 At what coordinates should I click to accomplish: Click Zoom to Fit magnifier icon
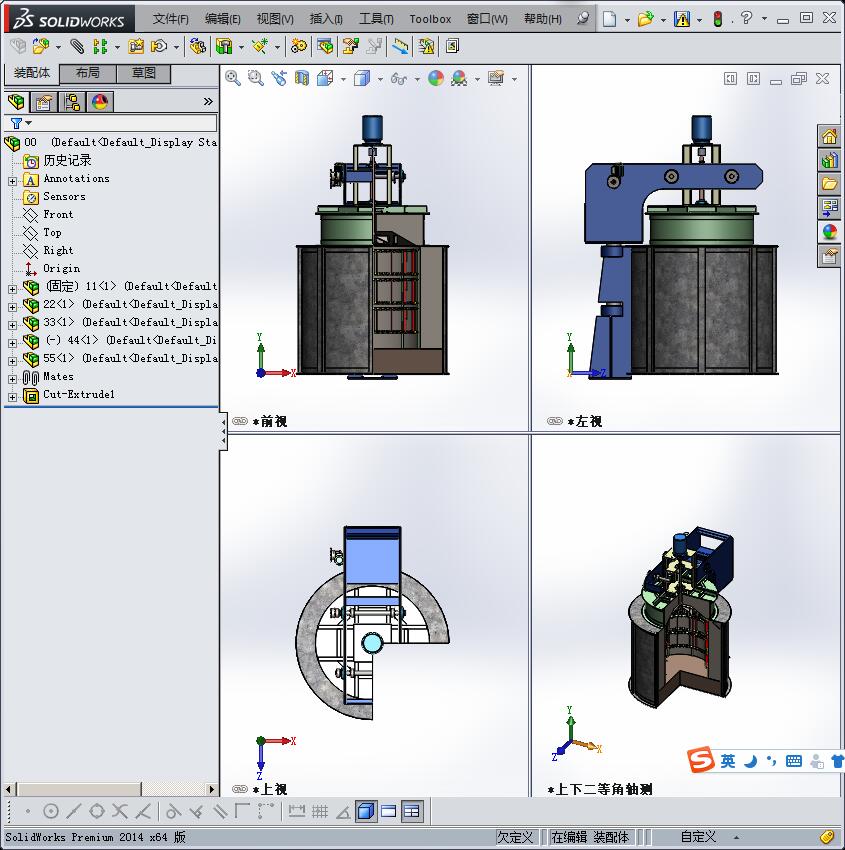(x=232, y=78)
